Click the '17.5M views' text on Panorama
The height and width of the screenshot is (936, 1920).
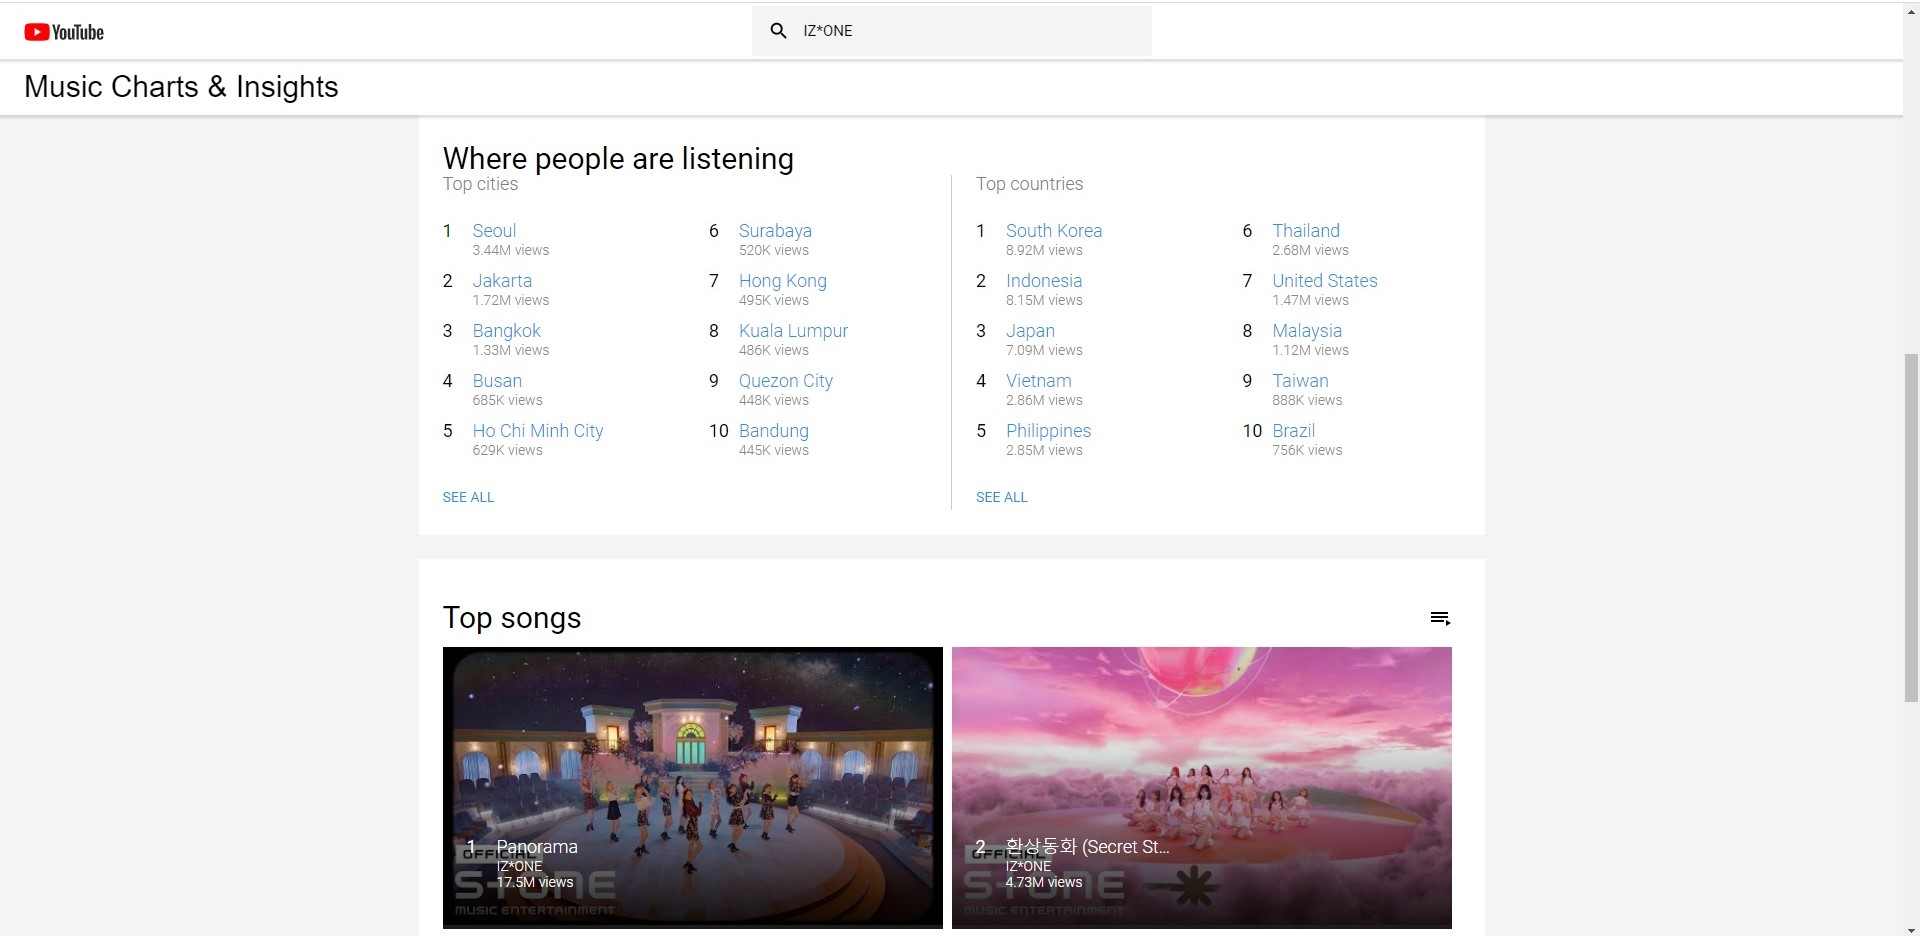pos(535,882)
